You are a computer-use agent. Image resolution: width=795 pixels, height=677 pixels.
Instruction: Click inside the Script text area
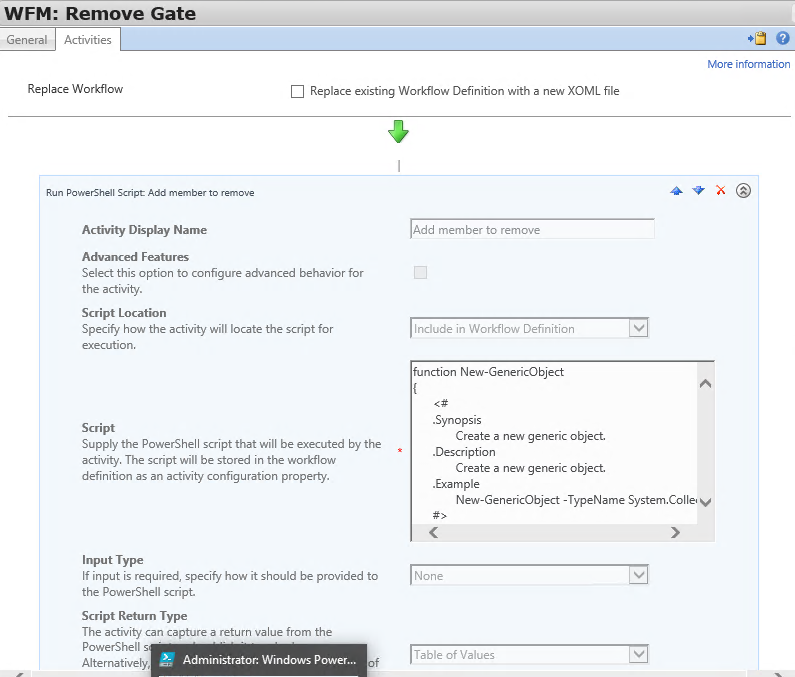554,442
